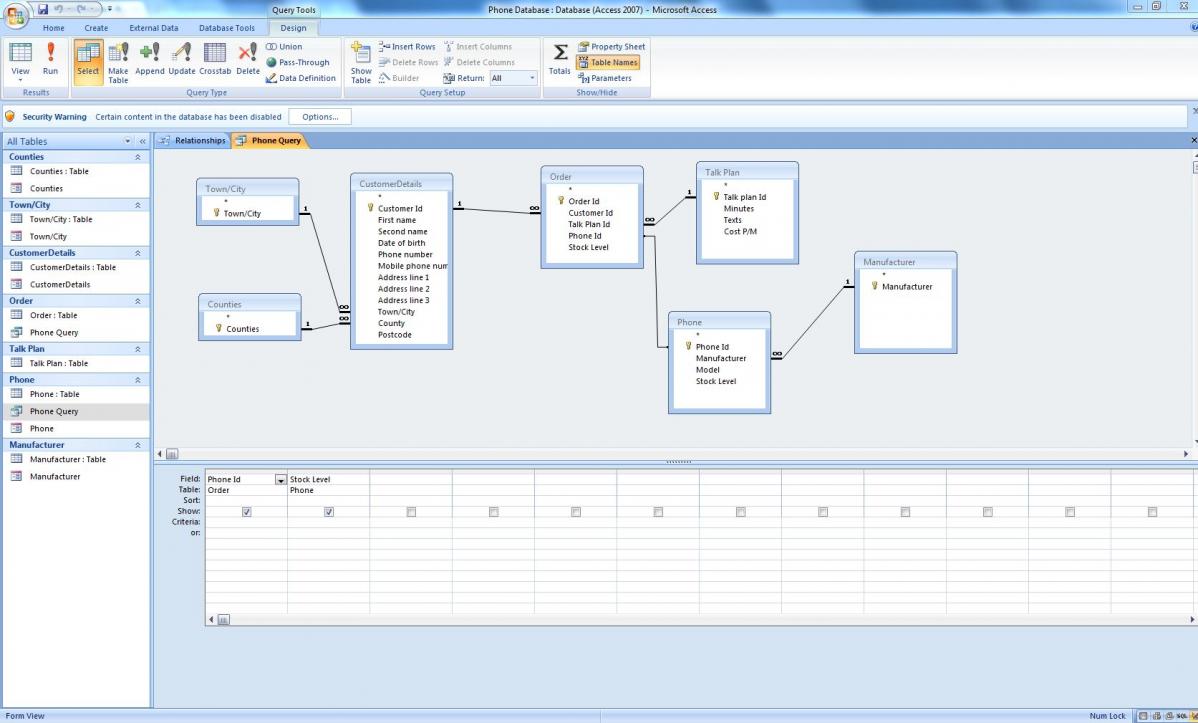The height and width of the screenshot is (723, 1198).
Task: Open the Return value combo box
Action: (513, 78)
